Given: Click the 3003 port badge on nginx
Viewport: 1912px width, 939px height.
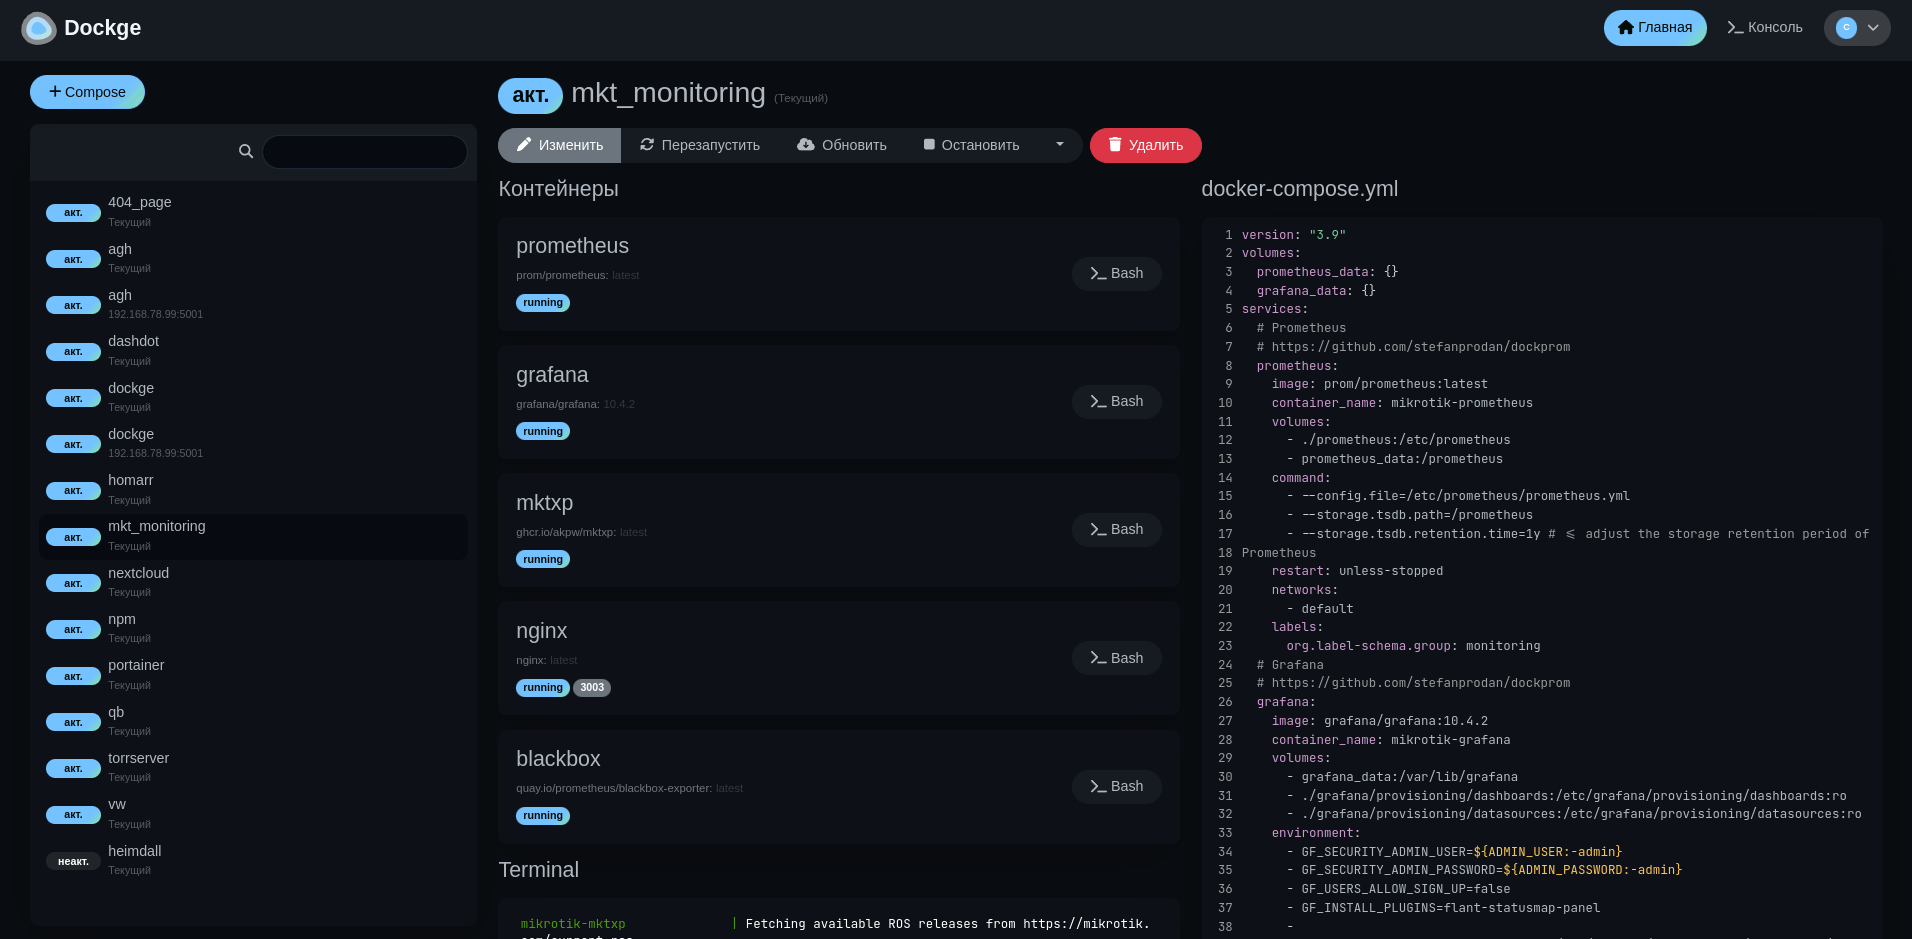Looking at the screenshot, I should coord(592,687).
